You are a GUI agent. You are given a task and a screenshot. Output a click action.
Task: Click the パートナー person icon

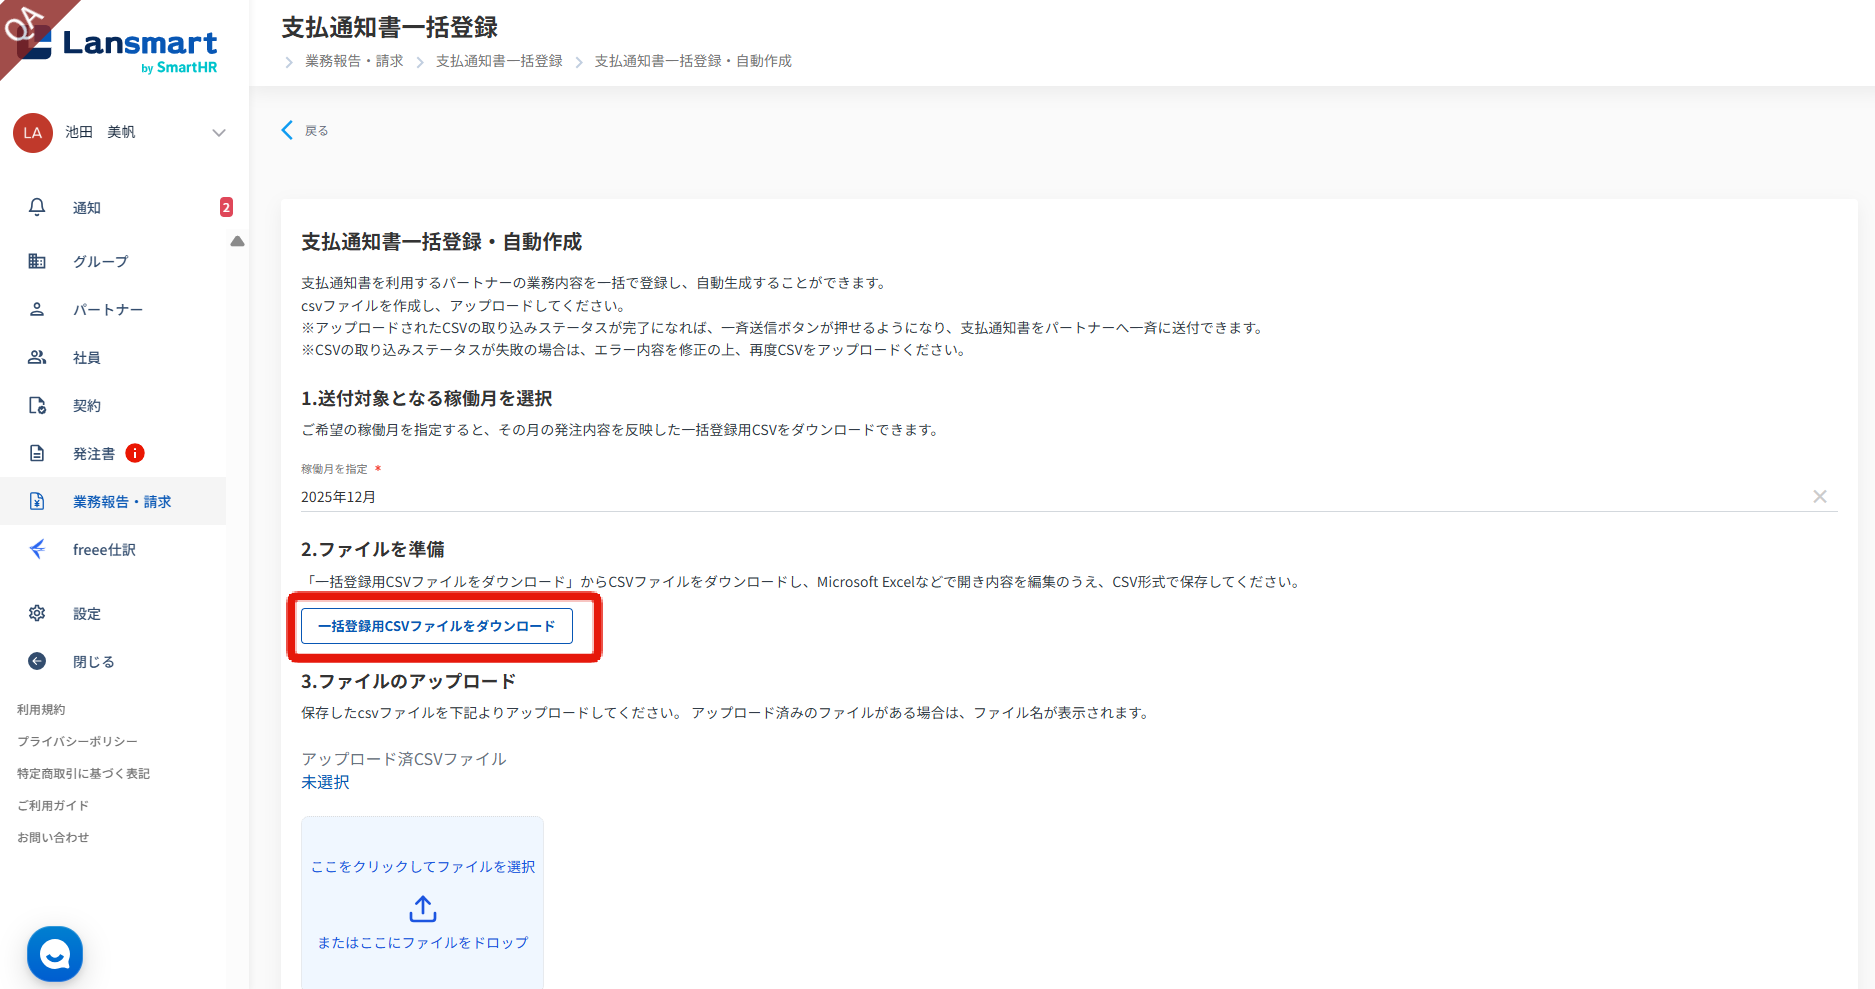click(x=37, y=309)
